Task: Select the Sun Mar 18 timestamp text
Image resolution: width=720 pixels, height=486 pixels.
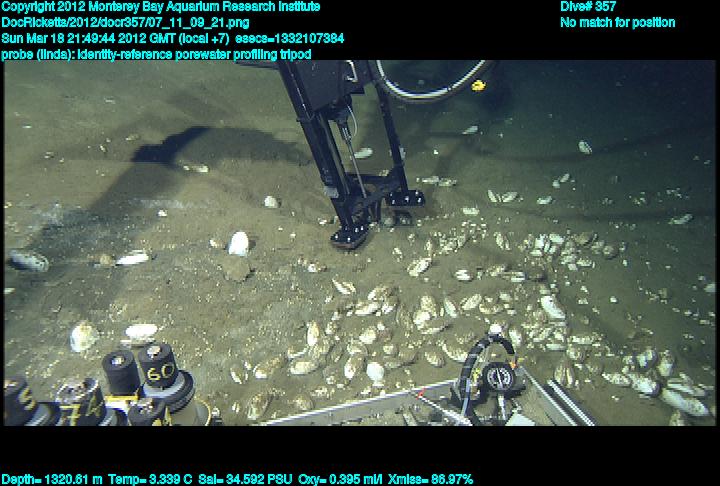Action: (173, 38)
